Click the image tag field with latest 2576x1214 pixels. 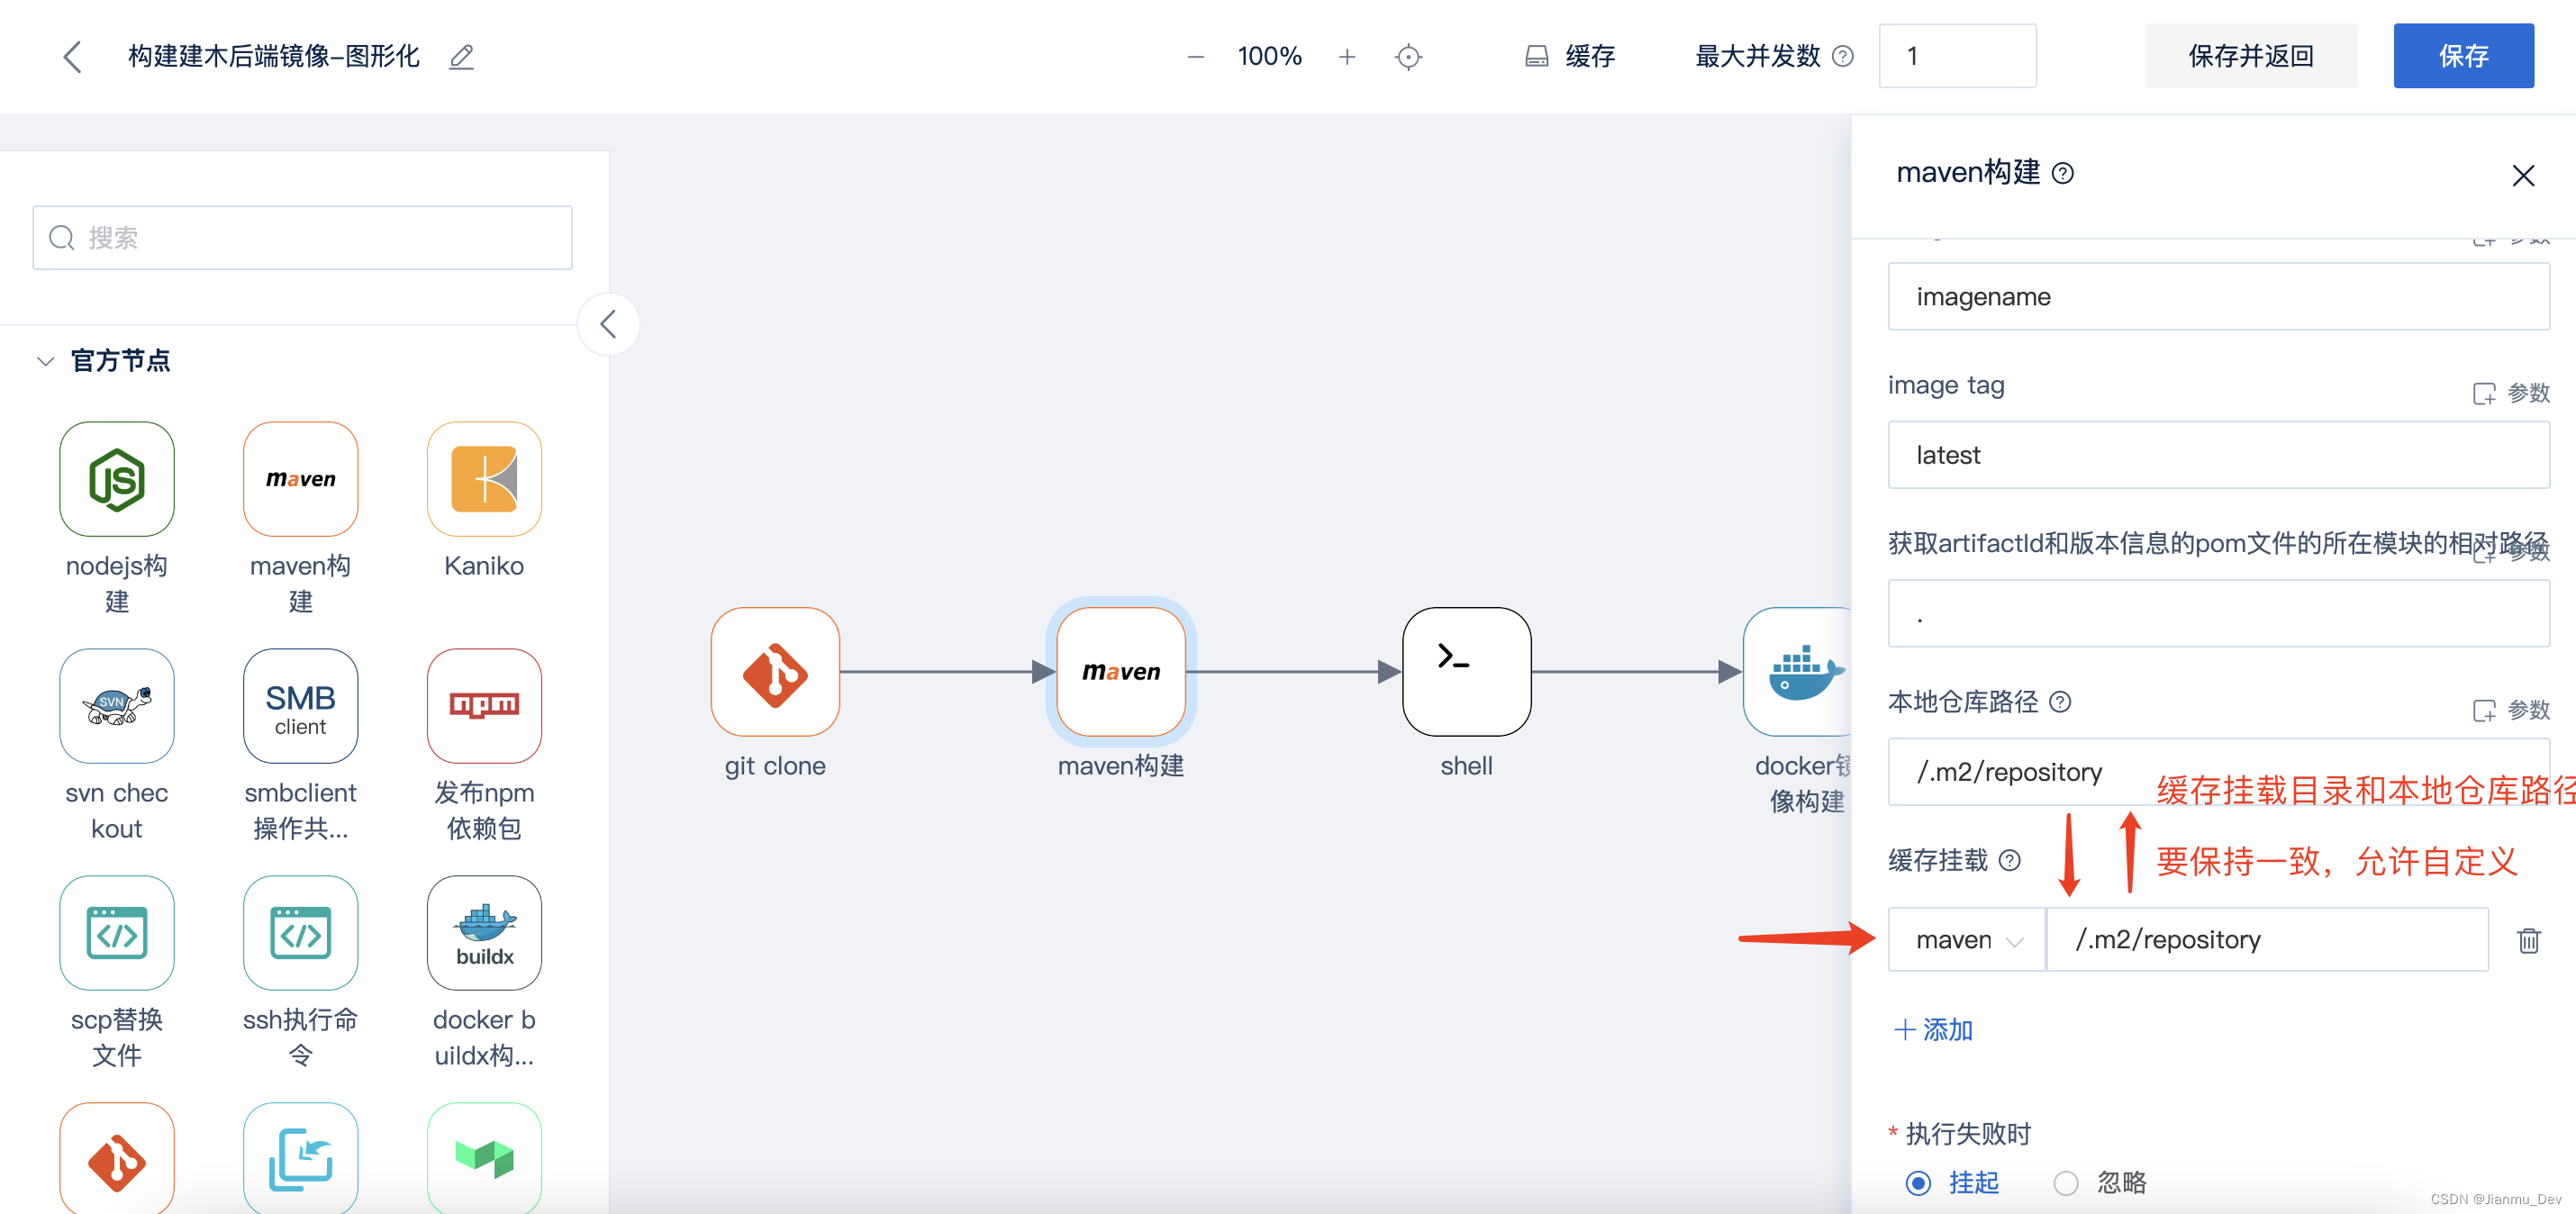pyautogui.click(x=2218, y=455)
